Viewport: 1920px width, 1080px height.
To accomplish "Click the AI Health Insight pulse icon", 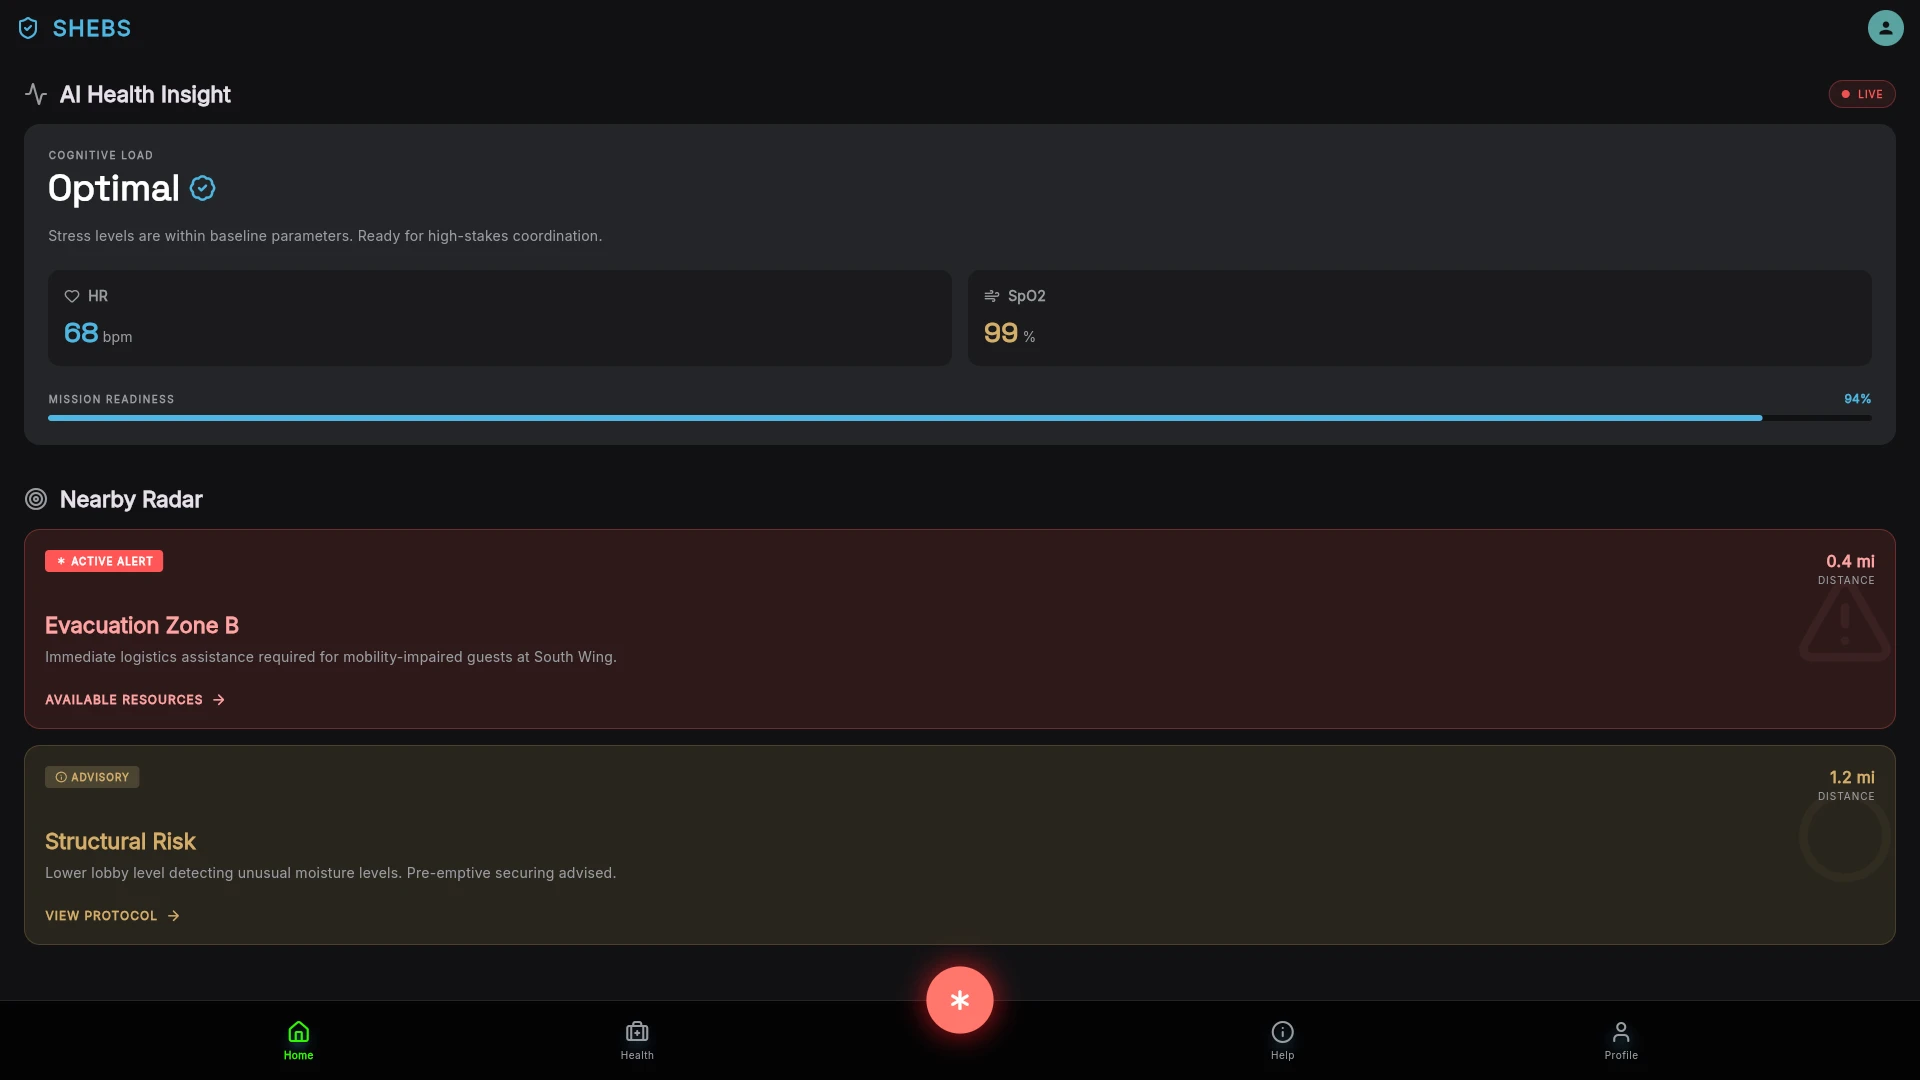I will coord(36,94).
